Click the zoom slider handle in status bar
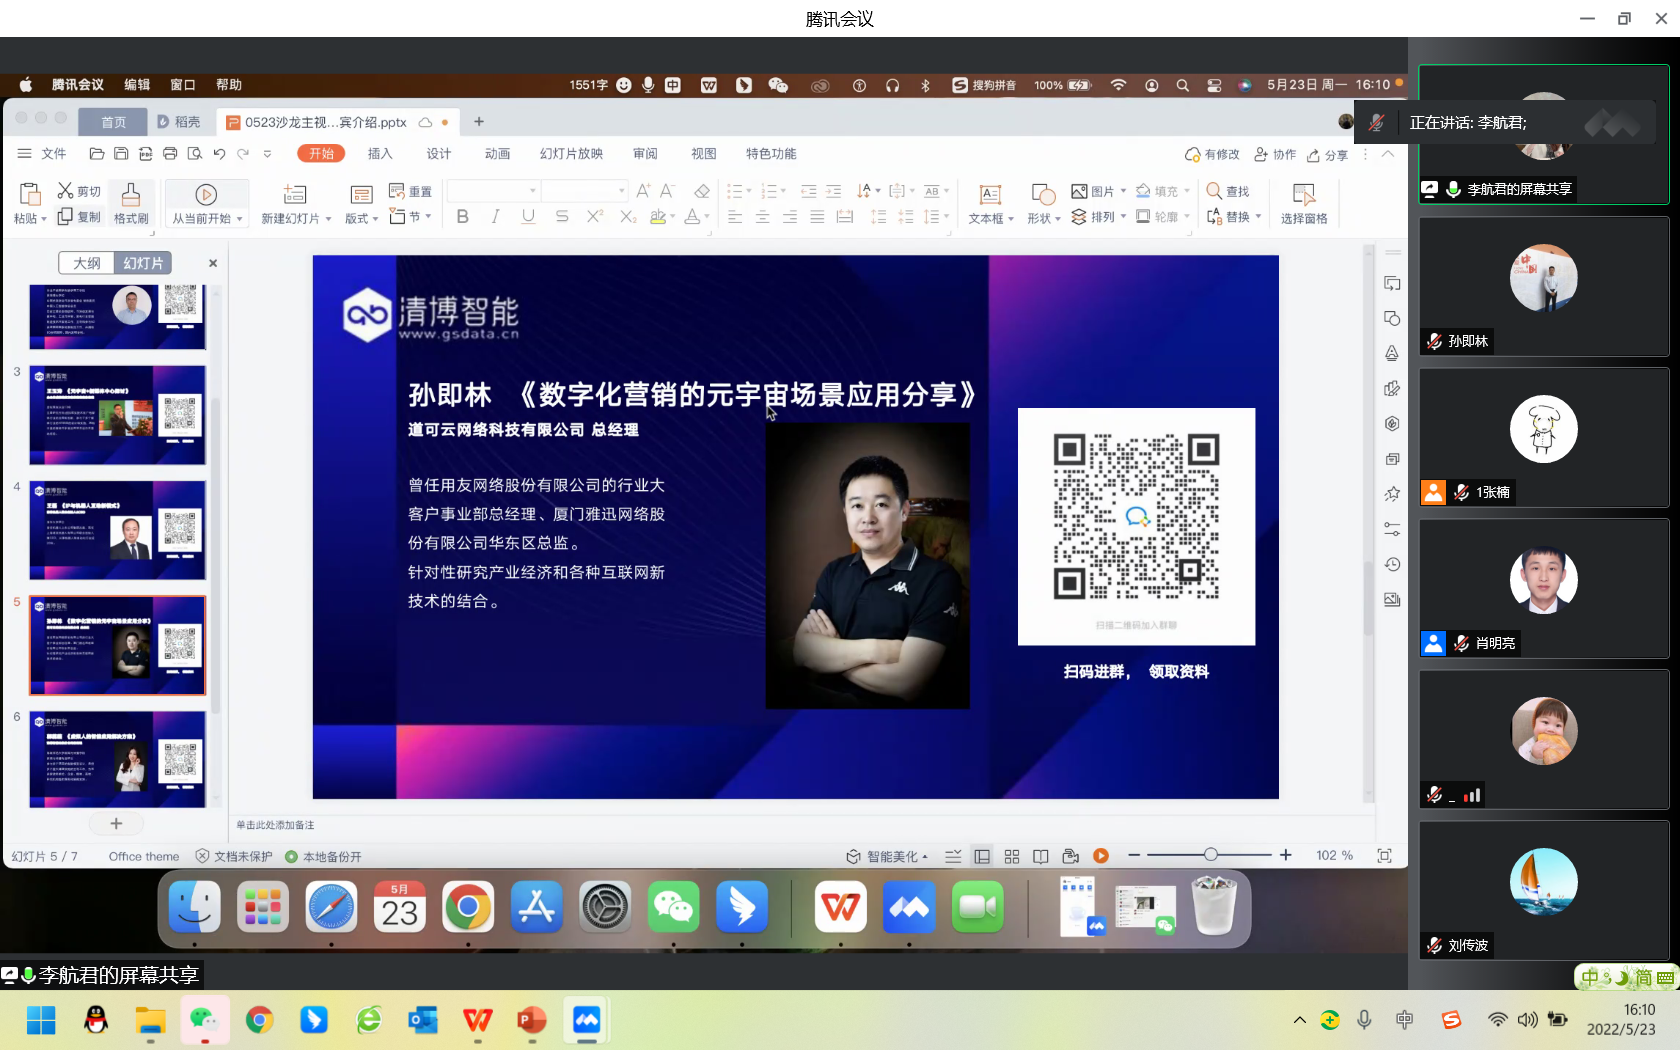Image resolution: width=1680 pixels, height=1050 pixels. 1211,855
